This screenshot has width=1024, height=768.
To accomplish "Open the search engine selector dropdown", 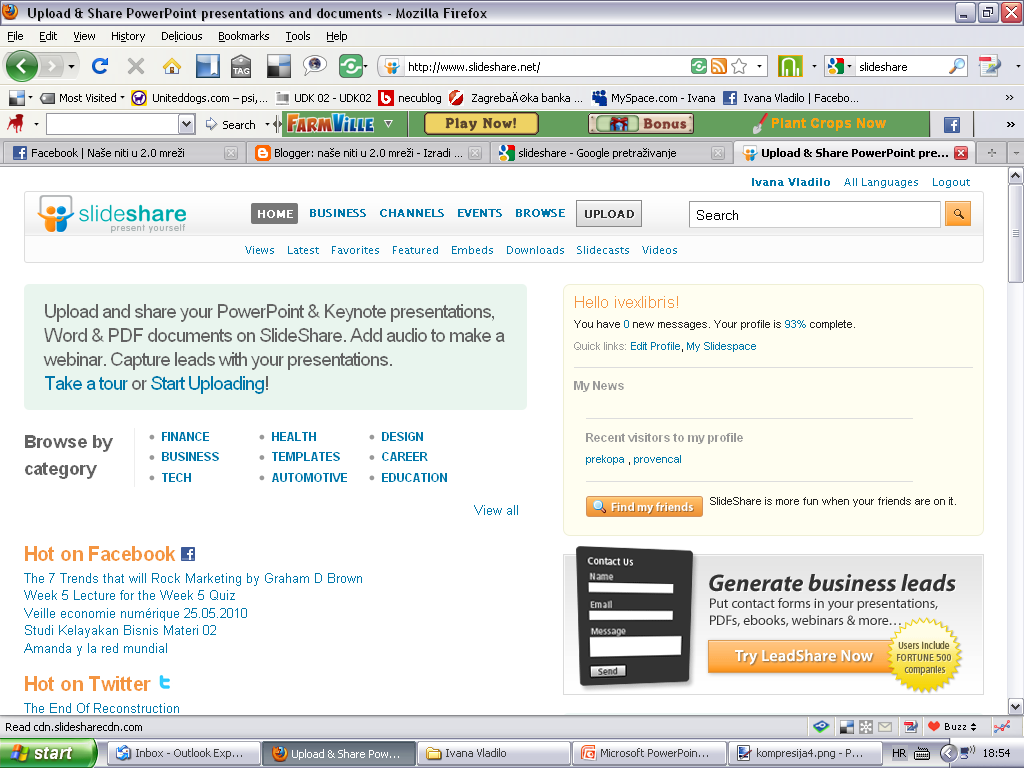I will pyautogui.click(x=849, y=66).
